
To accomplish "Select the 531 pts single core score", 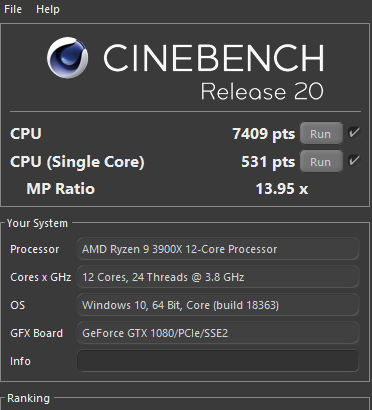I will [x=268, y=162].
